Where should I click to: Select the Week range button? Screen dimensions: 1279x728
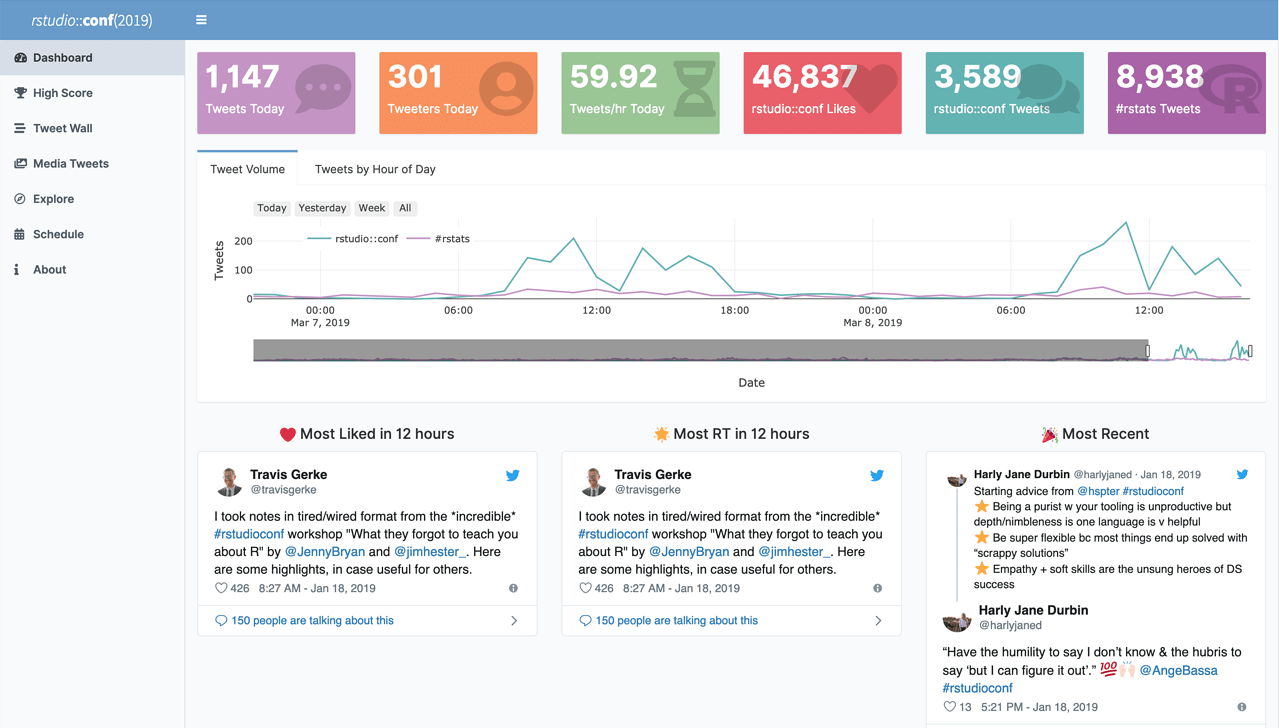[372, 208]
